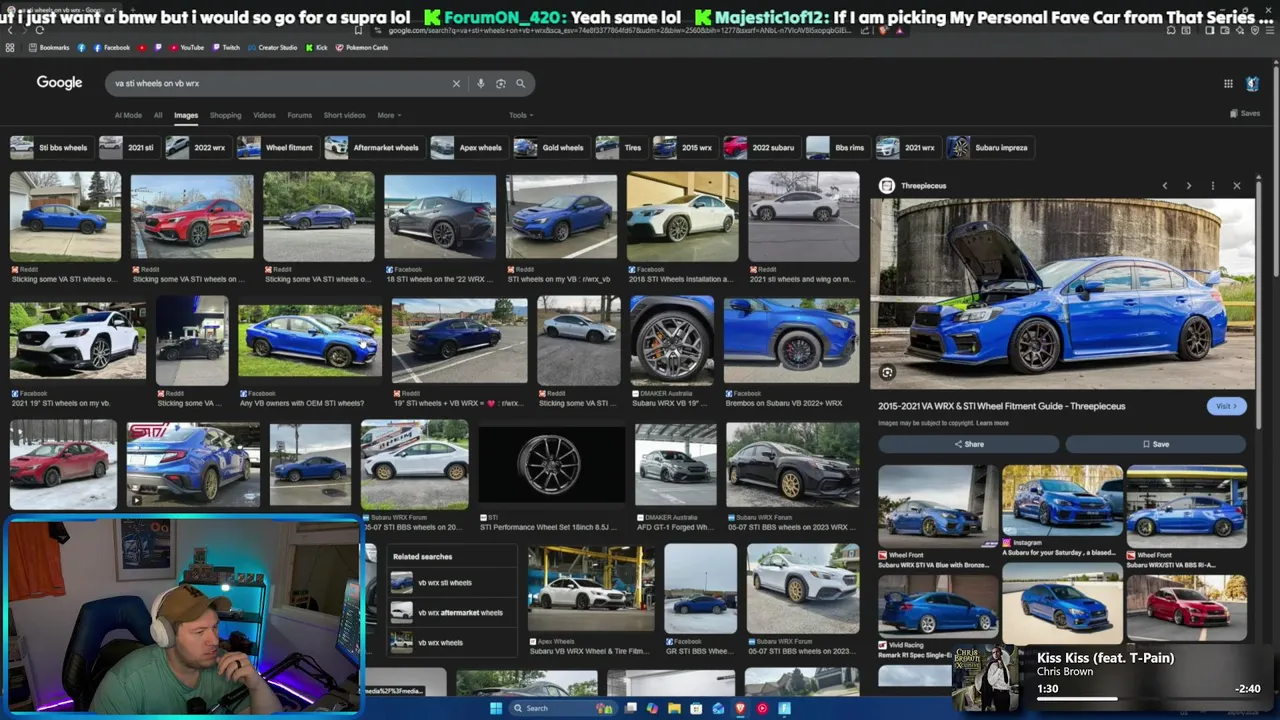Close the Threepieceus image preview panel
Viewport: 1280px width, 720px height.
[x=1237, y=186]
